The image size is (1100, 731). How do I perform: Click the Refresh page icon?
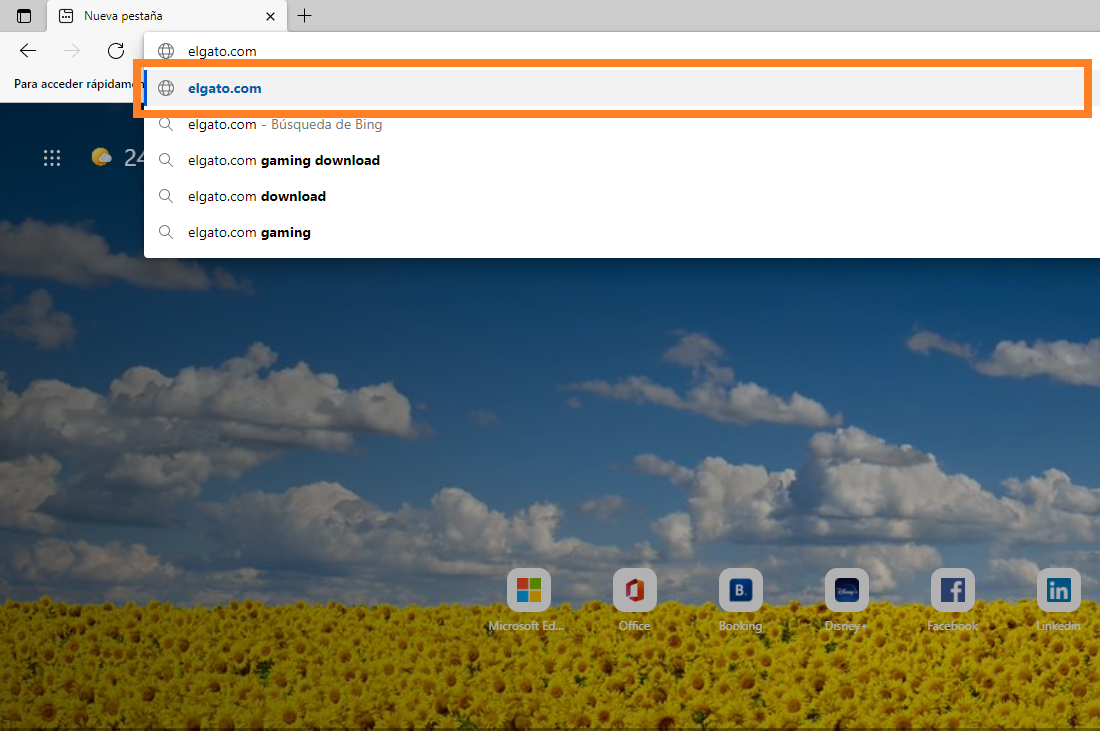116,51
